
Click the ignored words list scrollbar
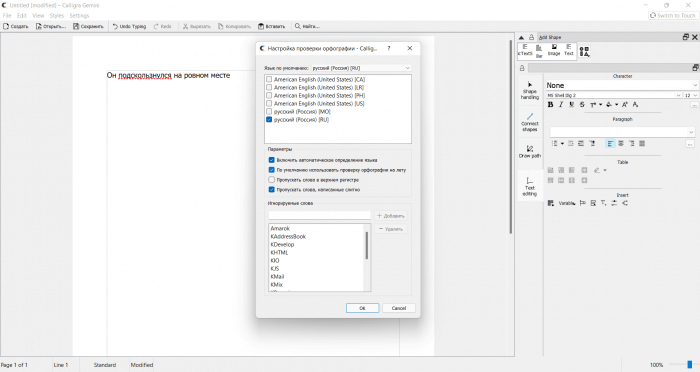pos(367,245)
